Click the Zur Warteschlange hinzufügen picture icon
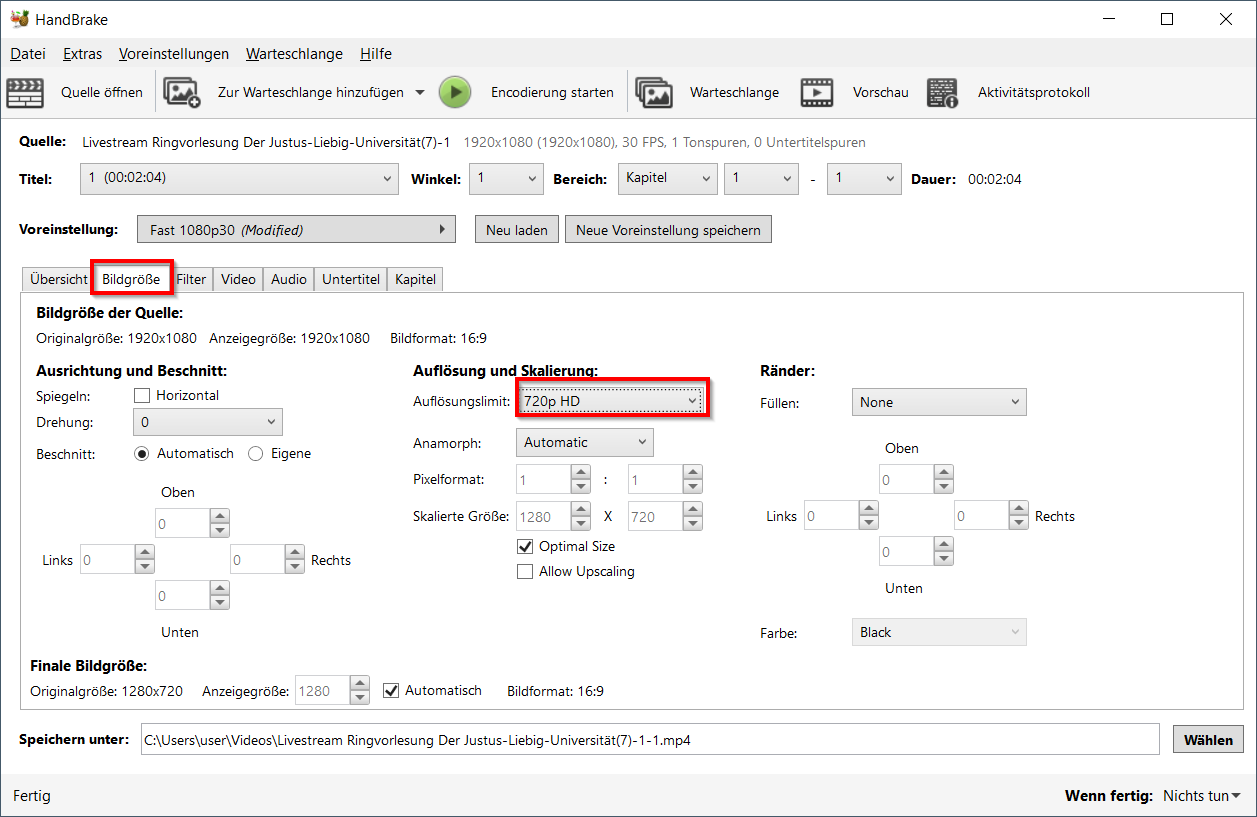1257x817 pixels. click(182, 93)
